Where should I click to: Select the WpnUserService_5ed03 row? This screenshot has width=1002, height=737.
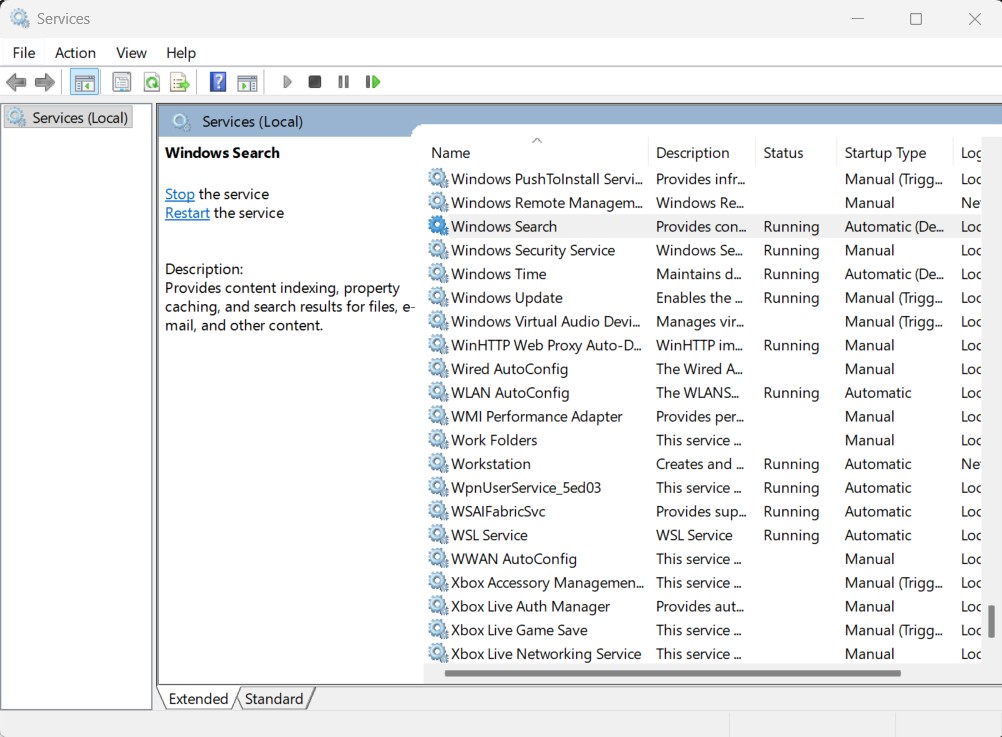pyautogui.click(x=703, y=487)
